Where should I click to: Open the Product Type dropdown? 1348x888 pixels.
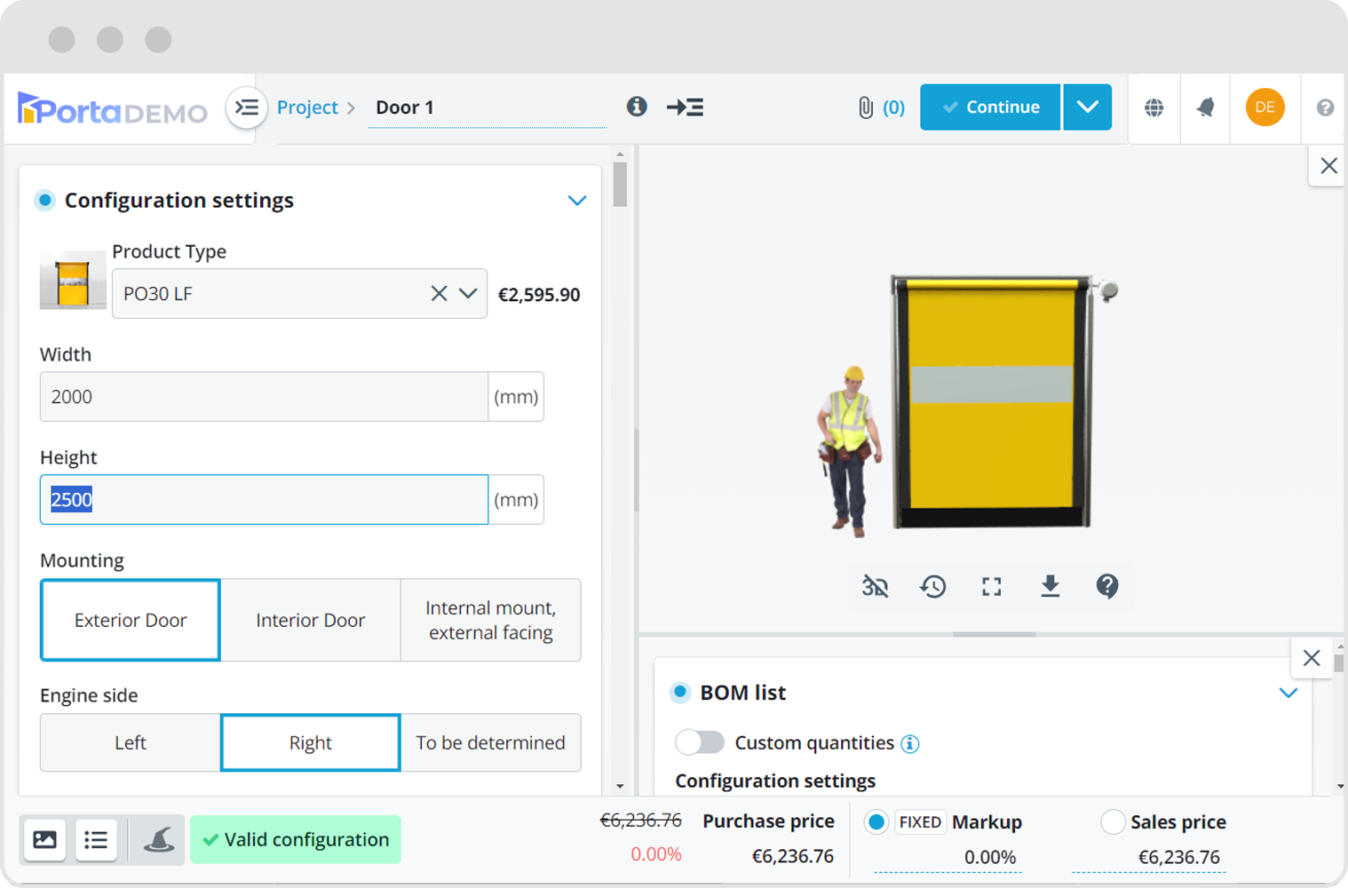coord(467,293)
